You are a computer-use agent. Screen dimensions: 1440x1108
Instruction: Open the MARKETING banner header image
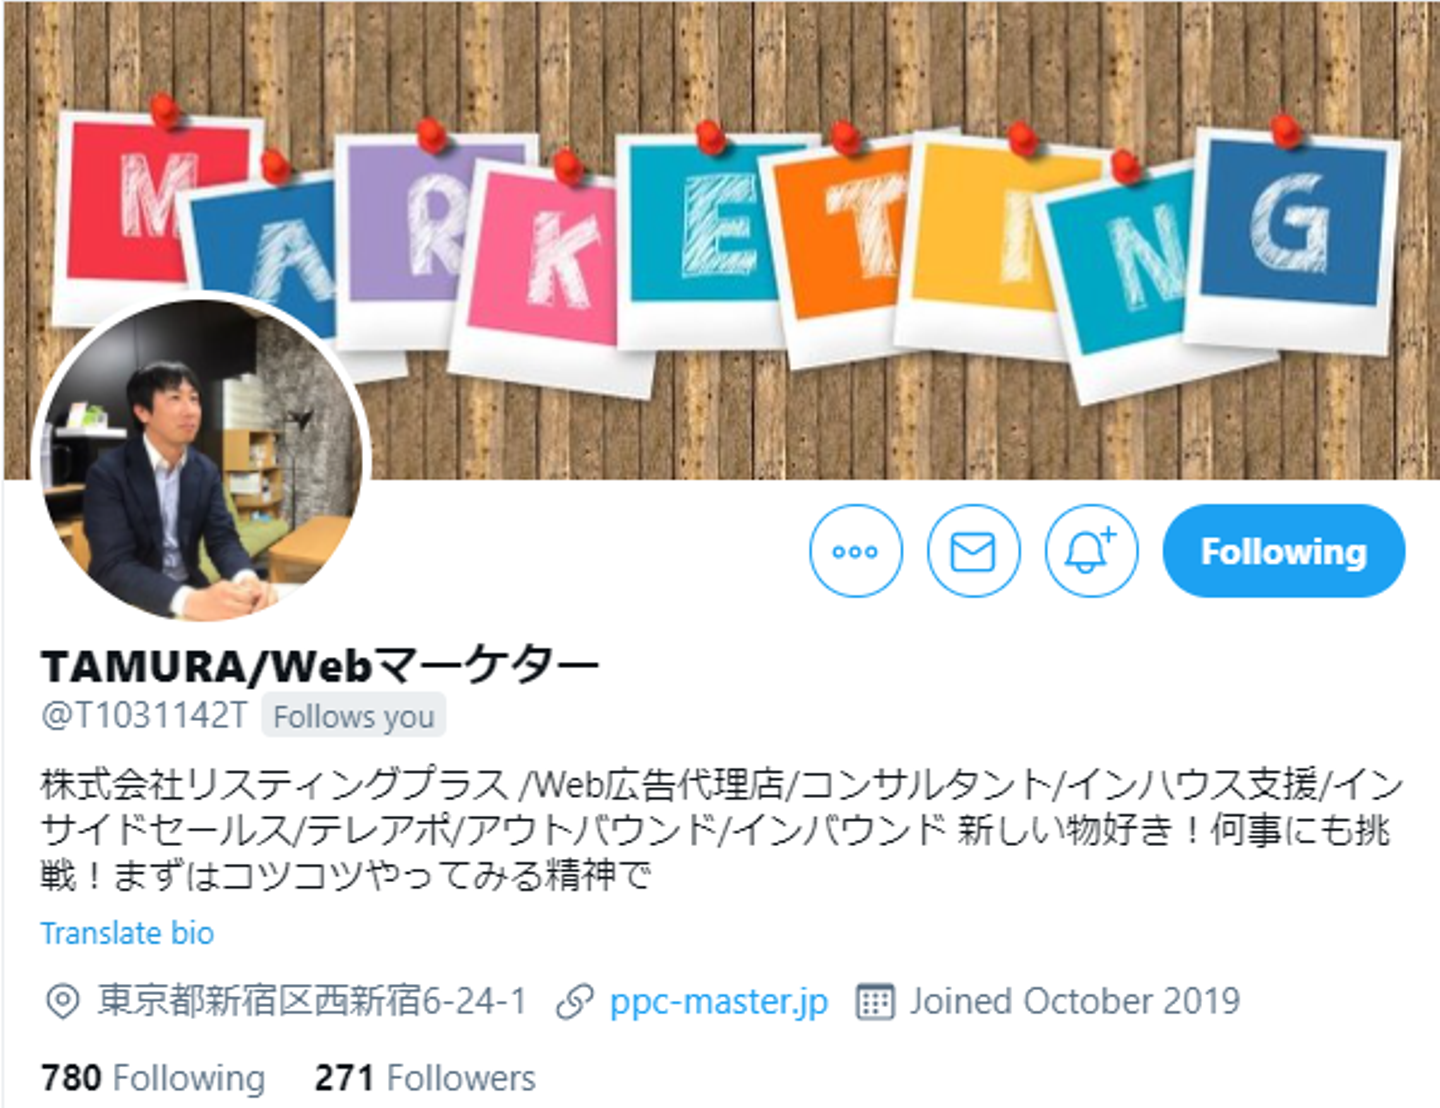tap(720, 240)
